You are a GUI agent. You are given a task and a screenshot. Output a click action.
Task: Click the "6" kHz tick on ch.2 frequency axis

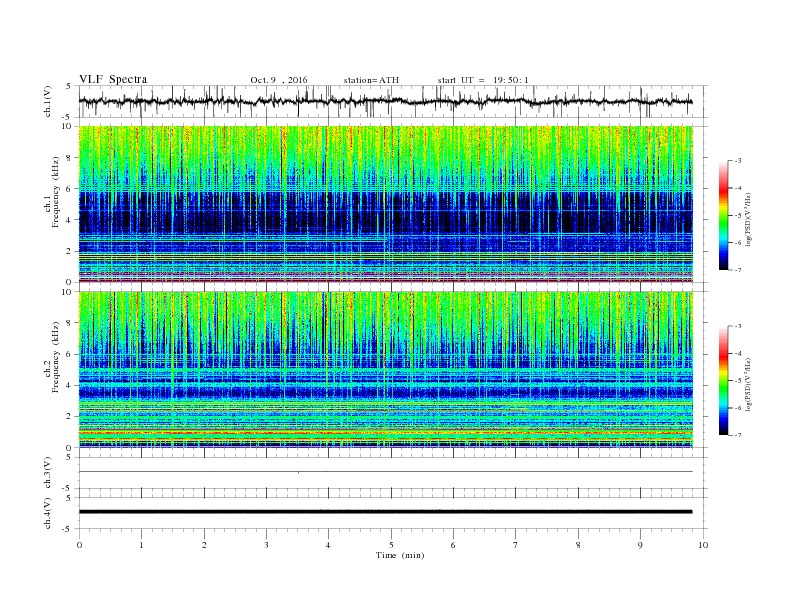(69, 354)
